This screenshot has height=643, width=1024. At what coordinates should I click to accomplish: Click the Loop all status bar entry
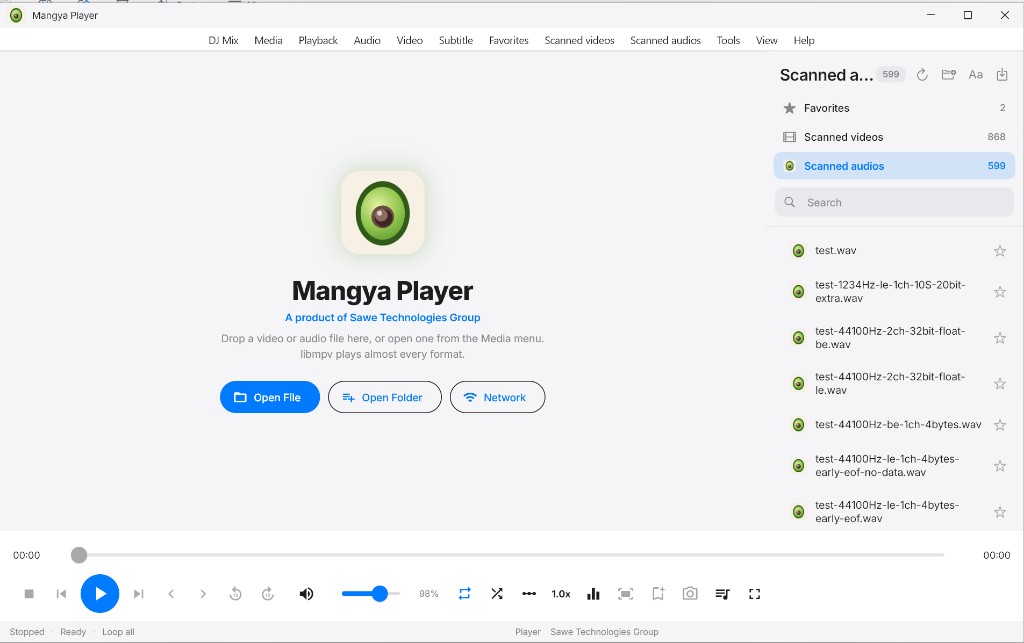click(118, 632)
